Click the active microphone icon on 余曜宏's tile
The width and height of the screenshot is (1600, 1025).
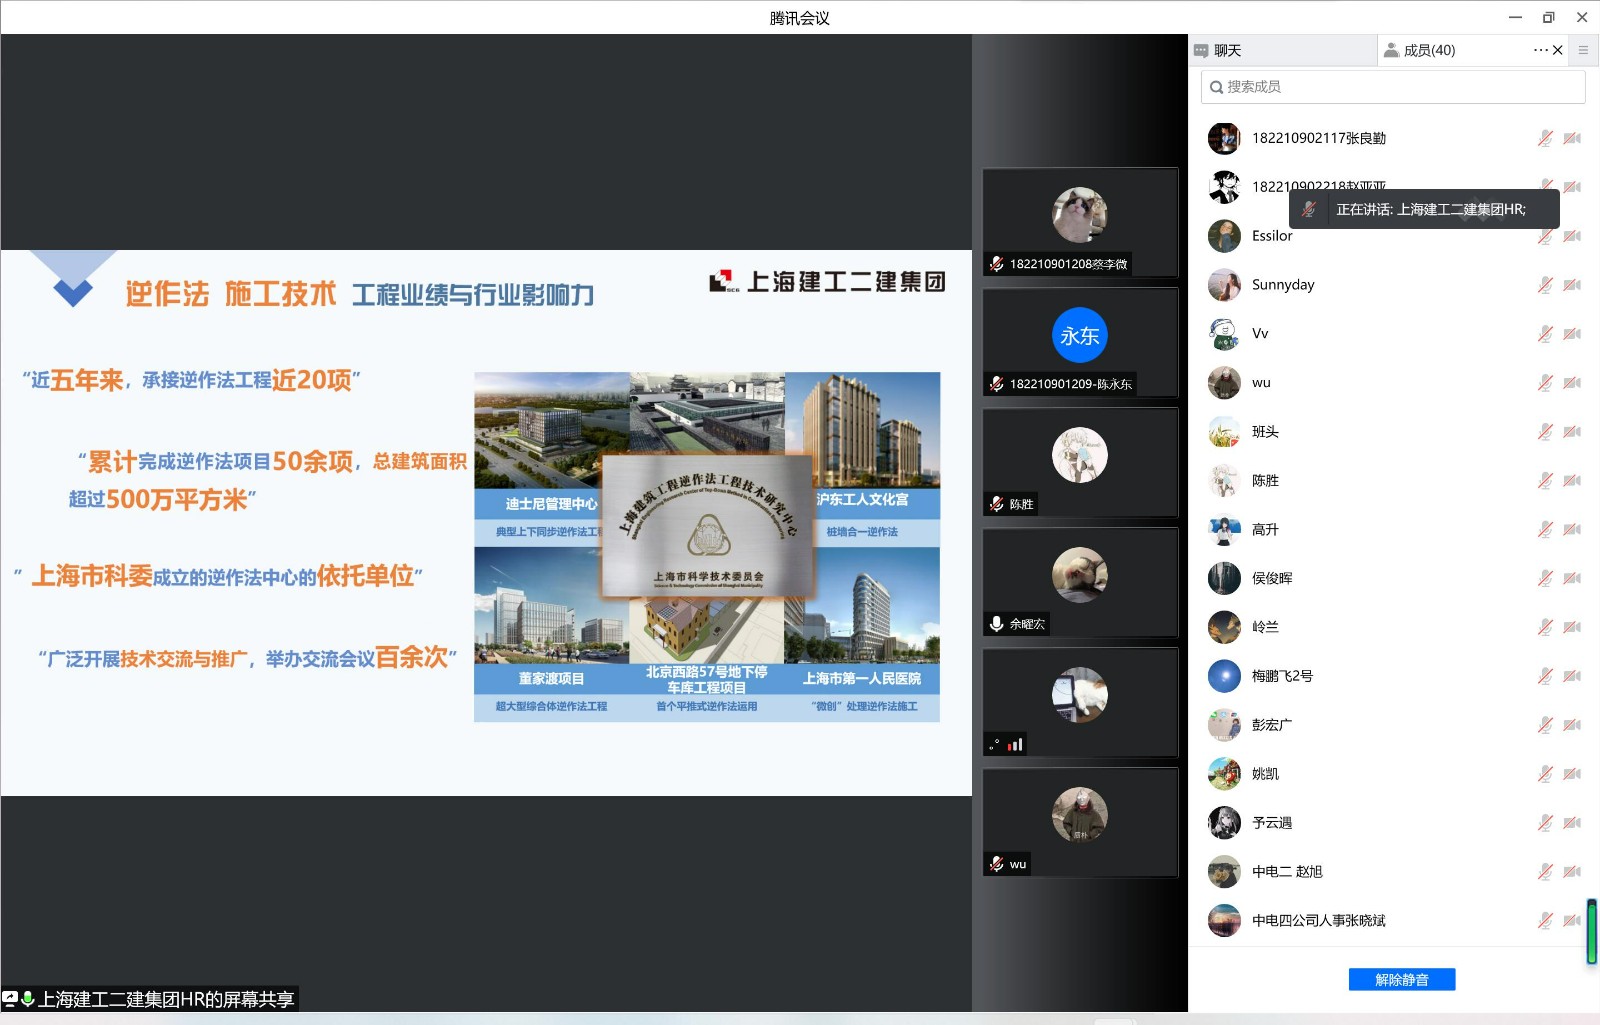(x=996, y=624)
